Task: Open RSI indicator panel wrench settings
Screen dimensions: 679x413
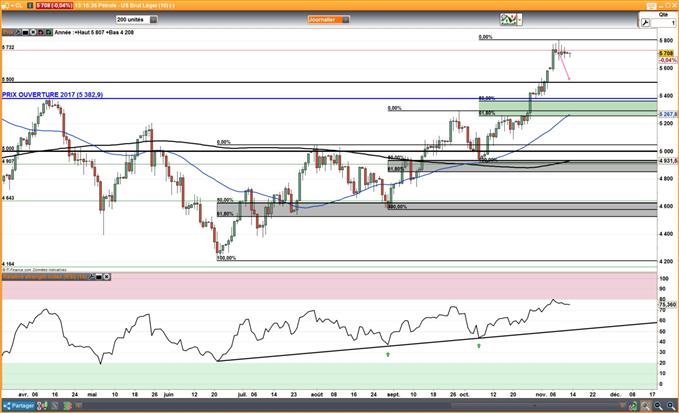Action: 92,276
